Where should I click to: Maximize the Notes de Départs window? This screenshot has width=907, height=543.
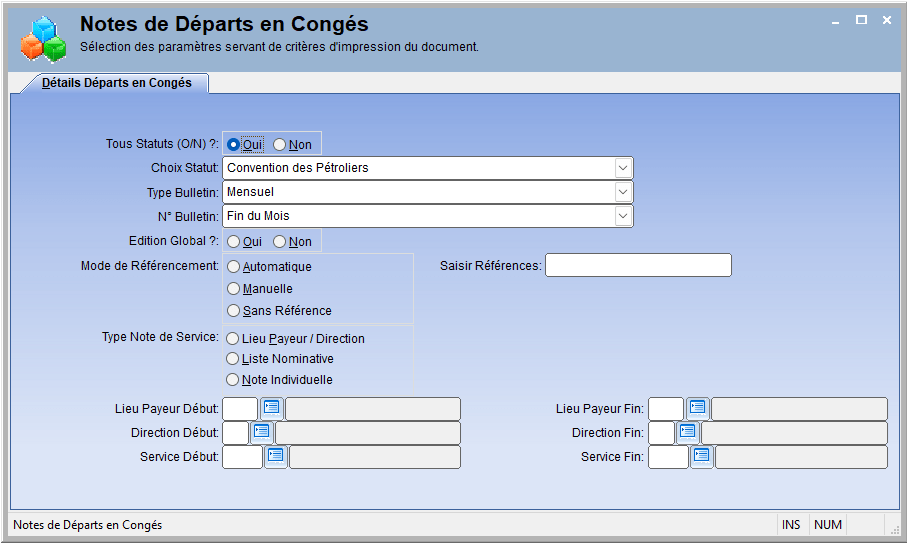[861, 20]
